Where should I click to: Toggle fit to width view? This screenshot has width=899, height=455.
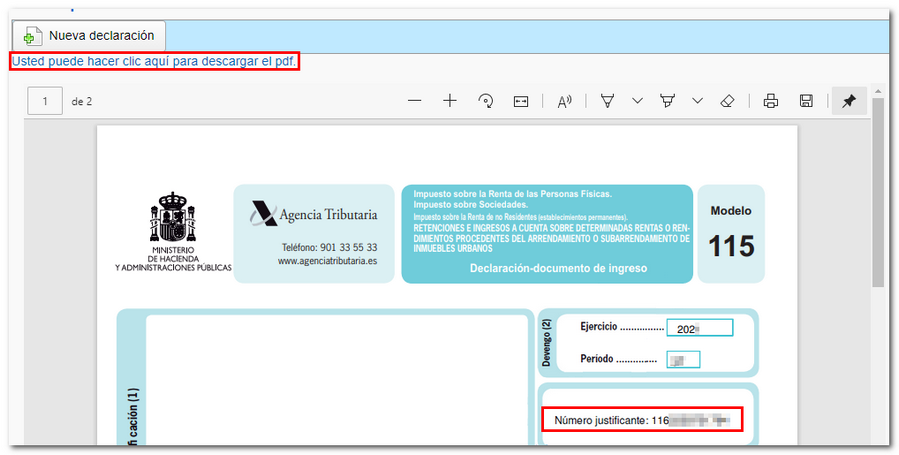click(520, 101)
